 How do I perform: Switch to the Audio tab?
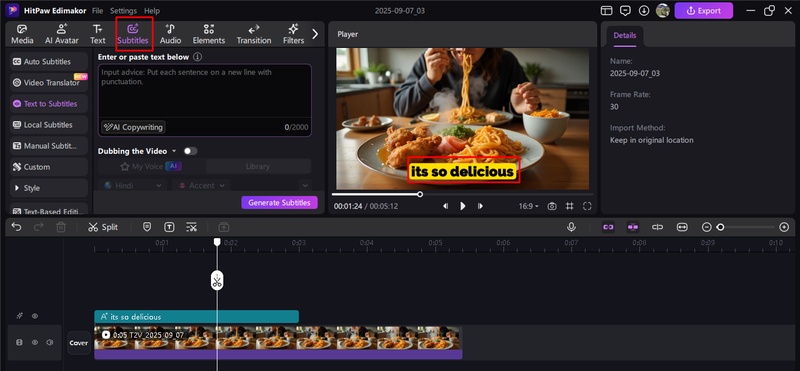(x=170, y=34)
